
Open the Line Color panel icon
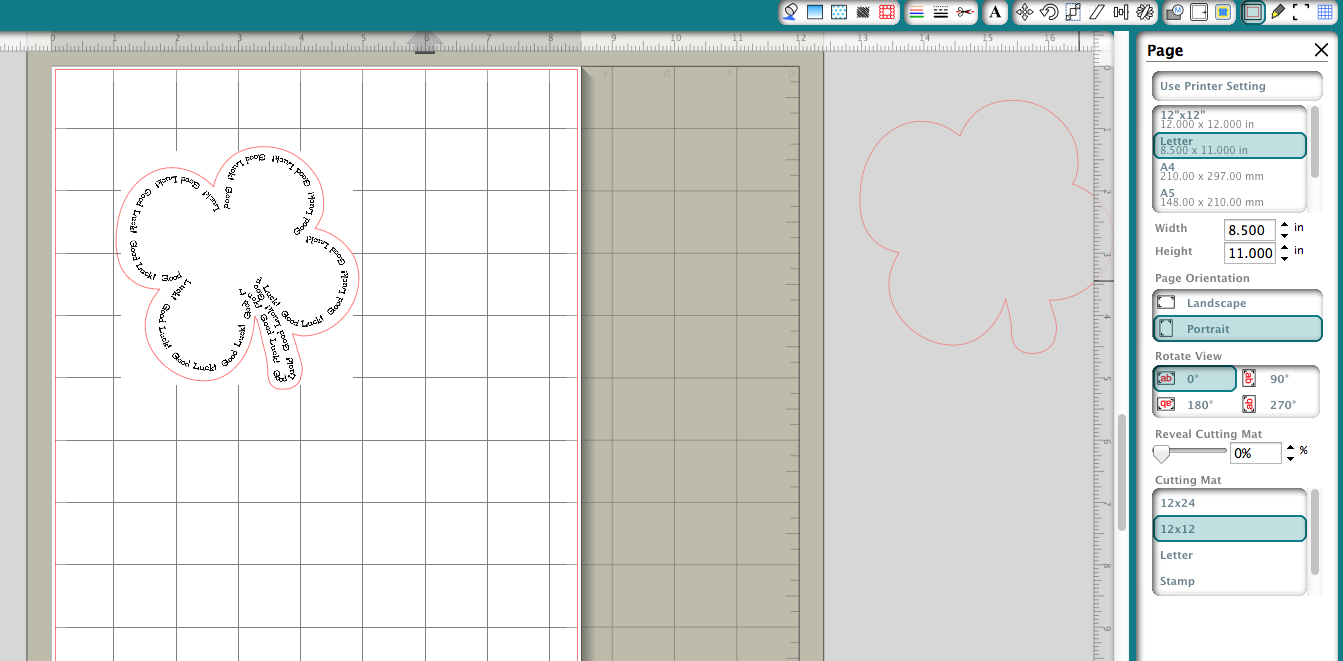coord(916,12)
